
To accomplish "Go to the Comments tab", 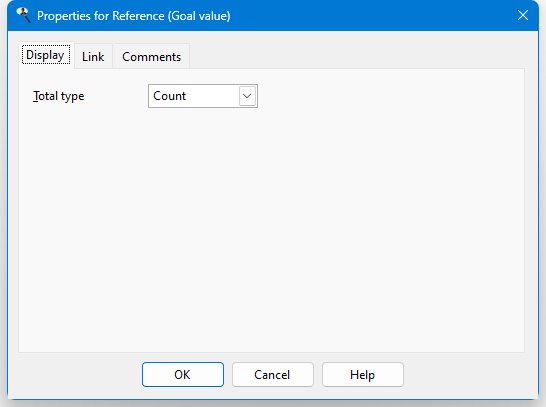I will tap(151, 56).
